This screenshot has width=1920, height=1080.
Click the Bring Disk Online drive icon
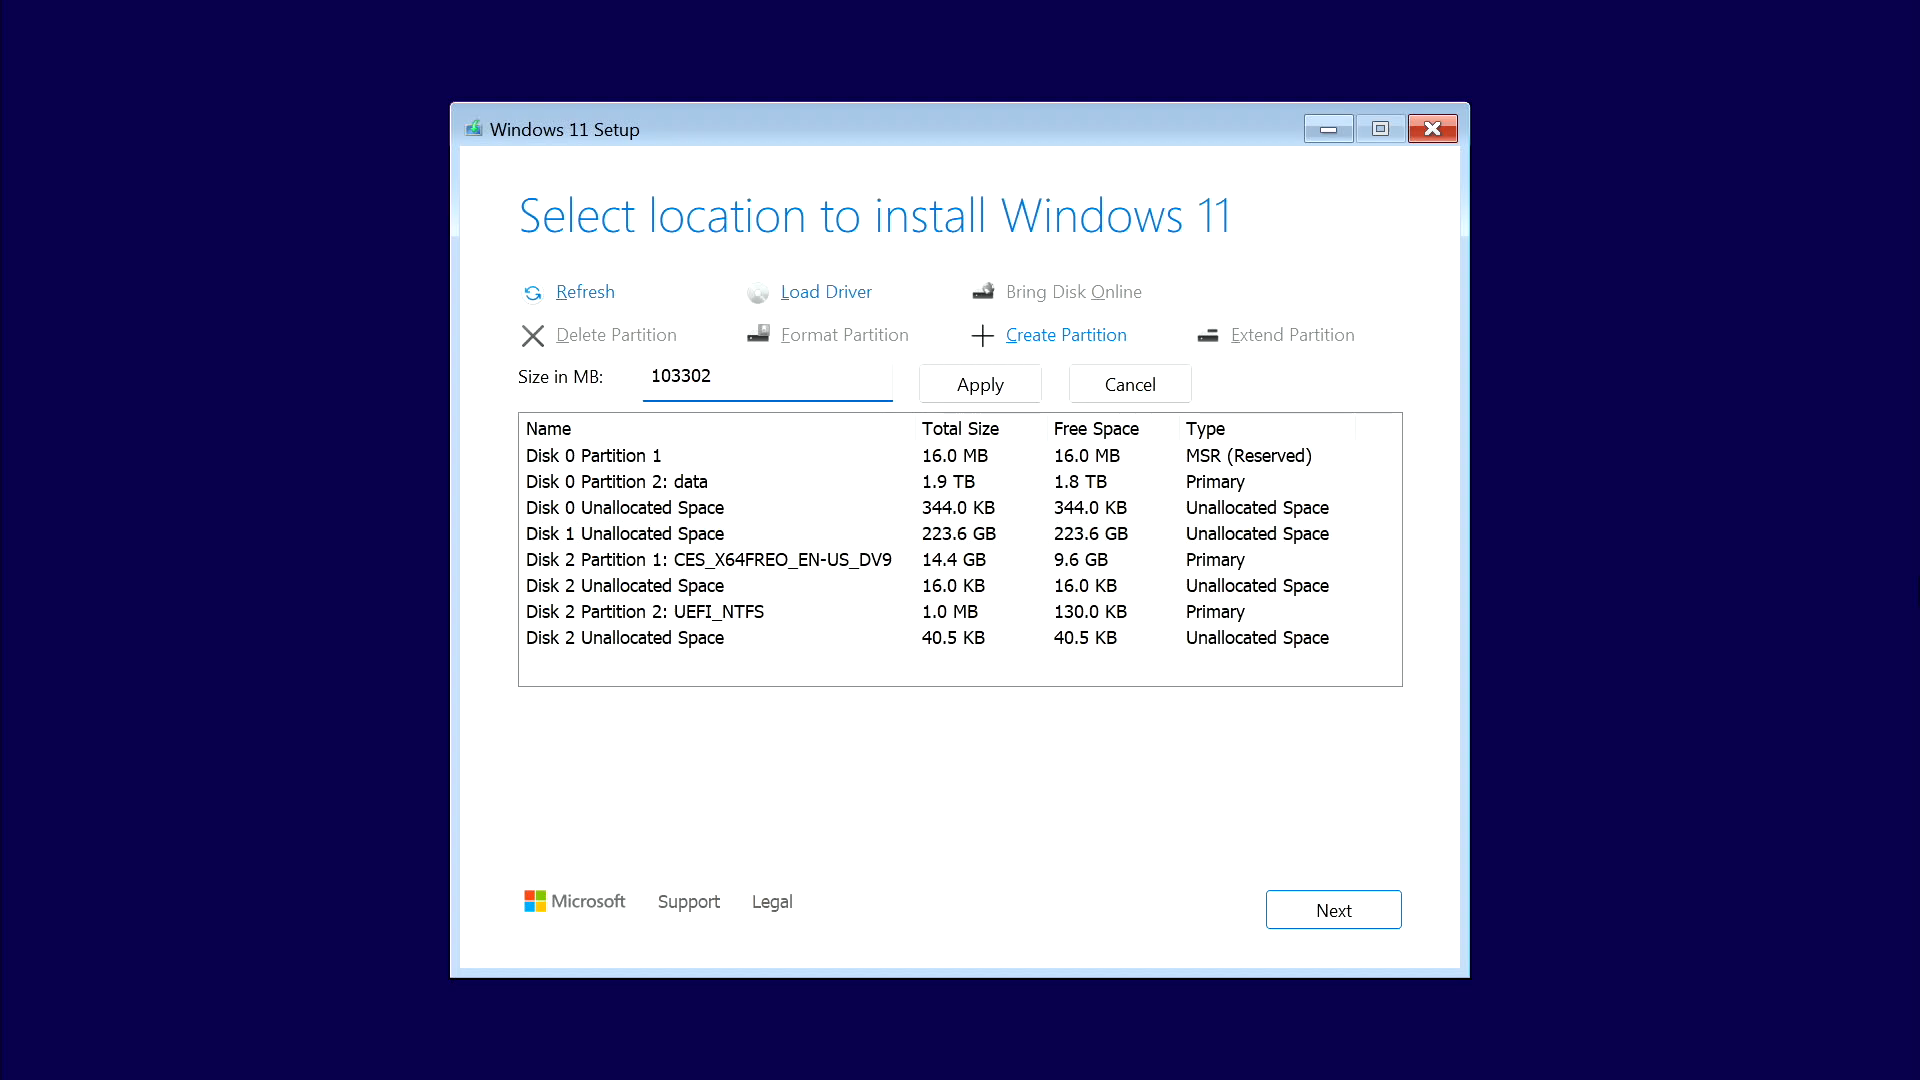click(984, 291)
